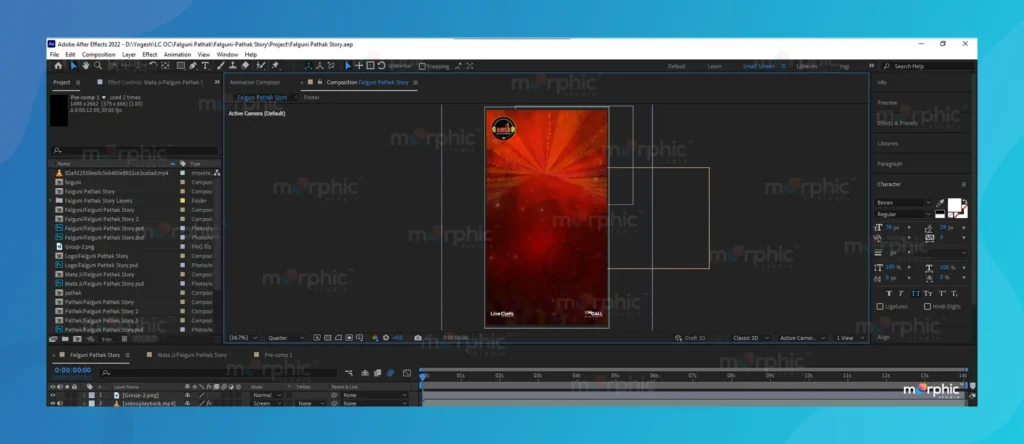This screenshot has height=444, width=1024.
Task: Enable the Hindi Digits checkbox
Action: 927,306
